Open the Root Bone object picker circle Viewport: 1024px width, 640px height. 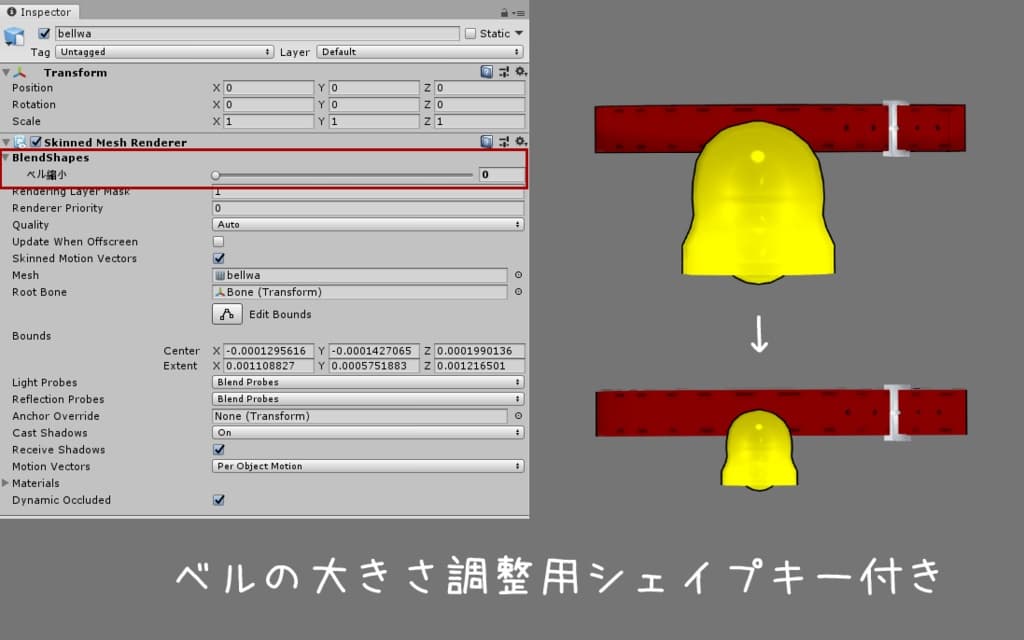[x=519, y=292]
